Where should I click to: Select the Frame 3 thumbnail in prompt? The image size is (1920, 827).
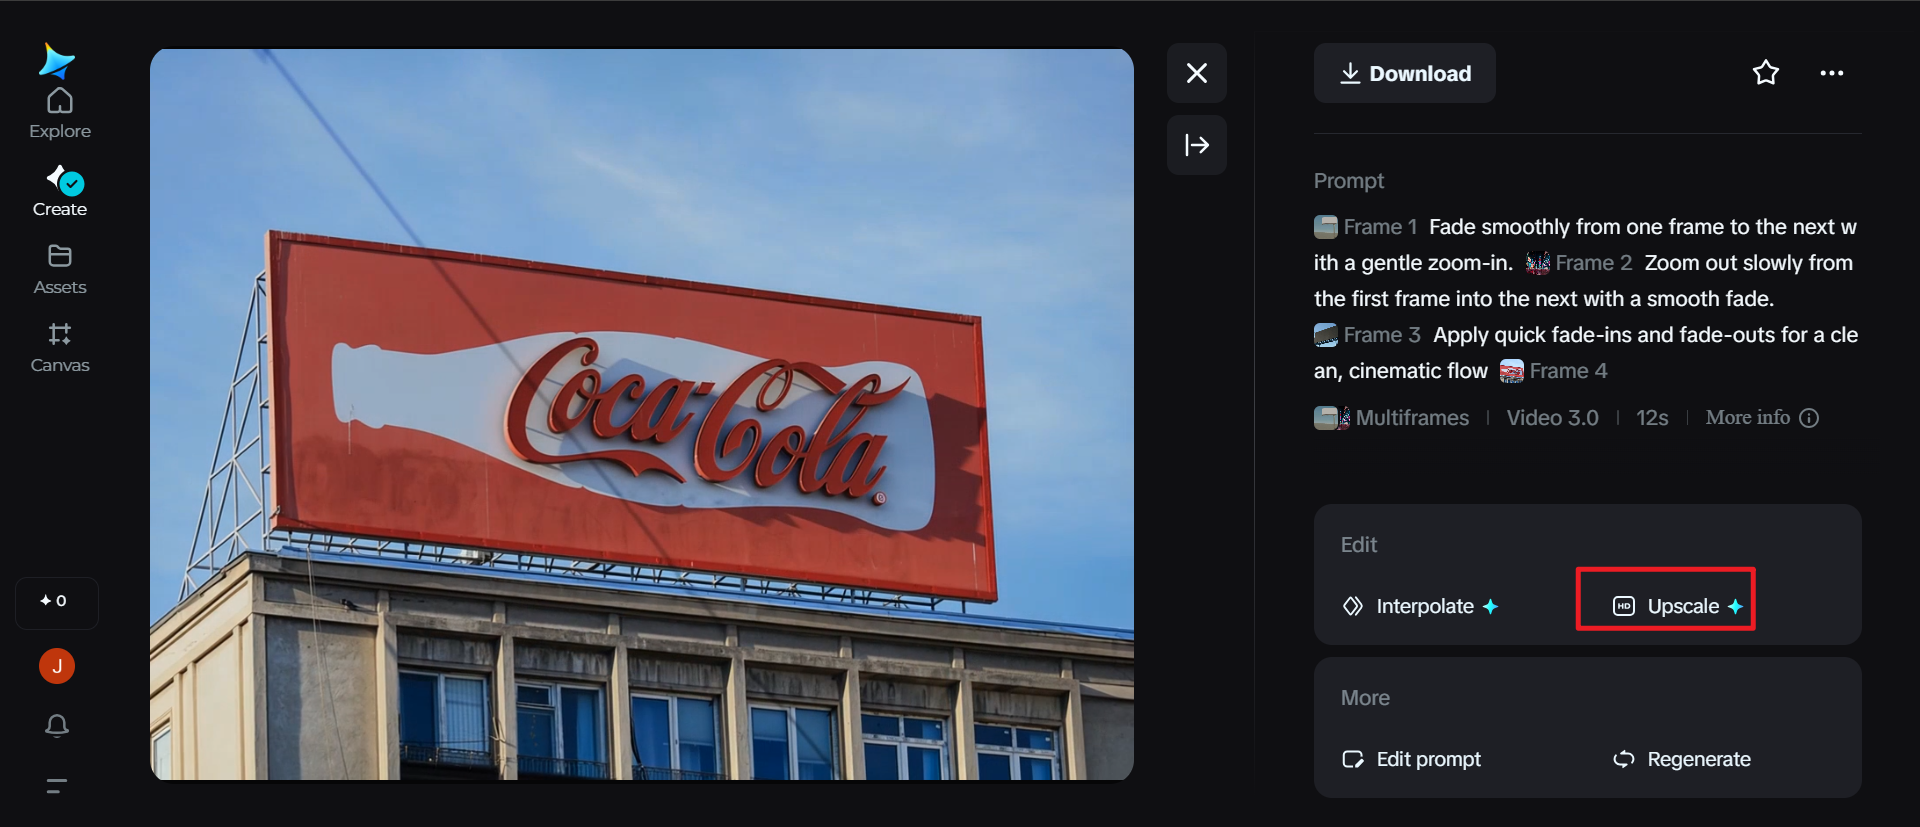(x=1326, y=335)
